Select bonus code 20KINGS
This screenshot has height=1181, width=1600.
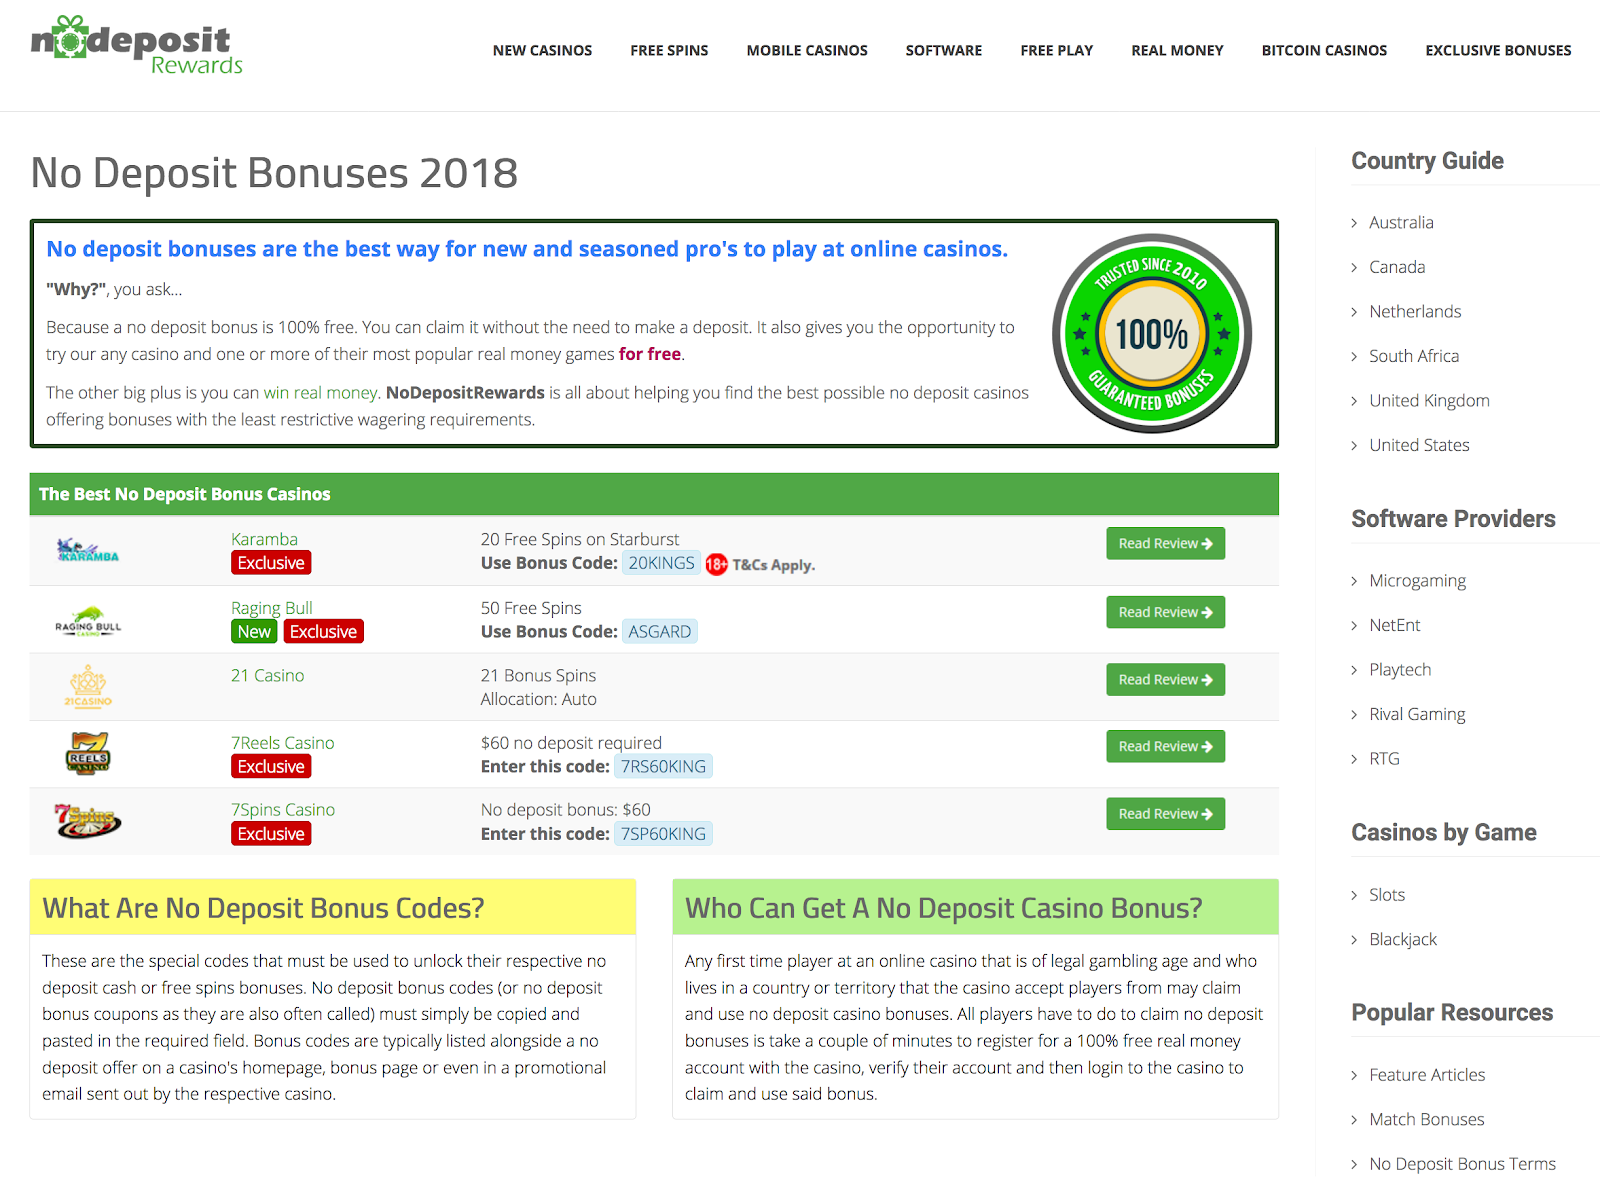tap(661, 563)
